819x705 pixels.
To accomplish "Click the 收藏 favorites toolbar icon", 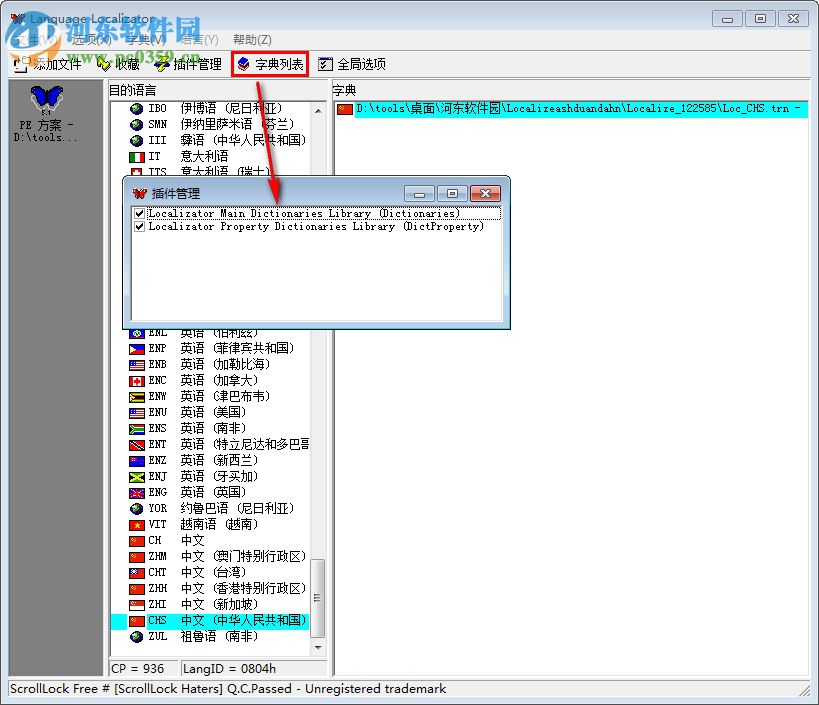I will [x=120, y=63].
